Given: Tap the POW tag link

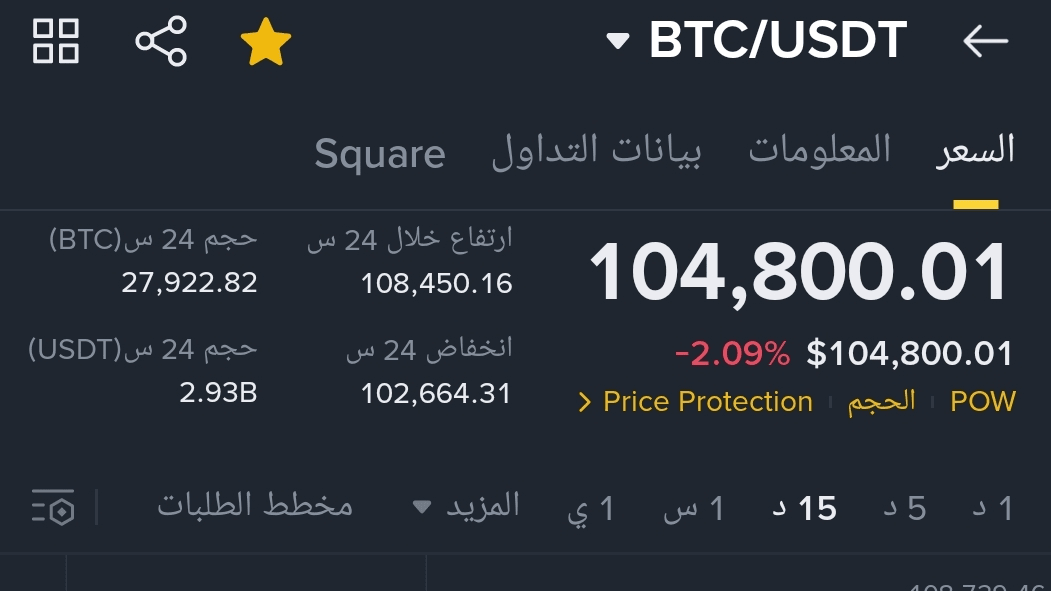Looking at the screenshot, I should [983, 401].
